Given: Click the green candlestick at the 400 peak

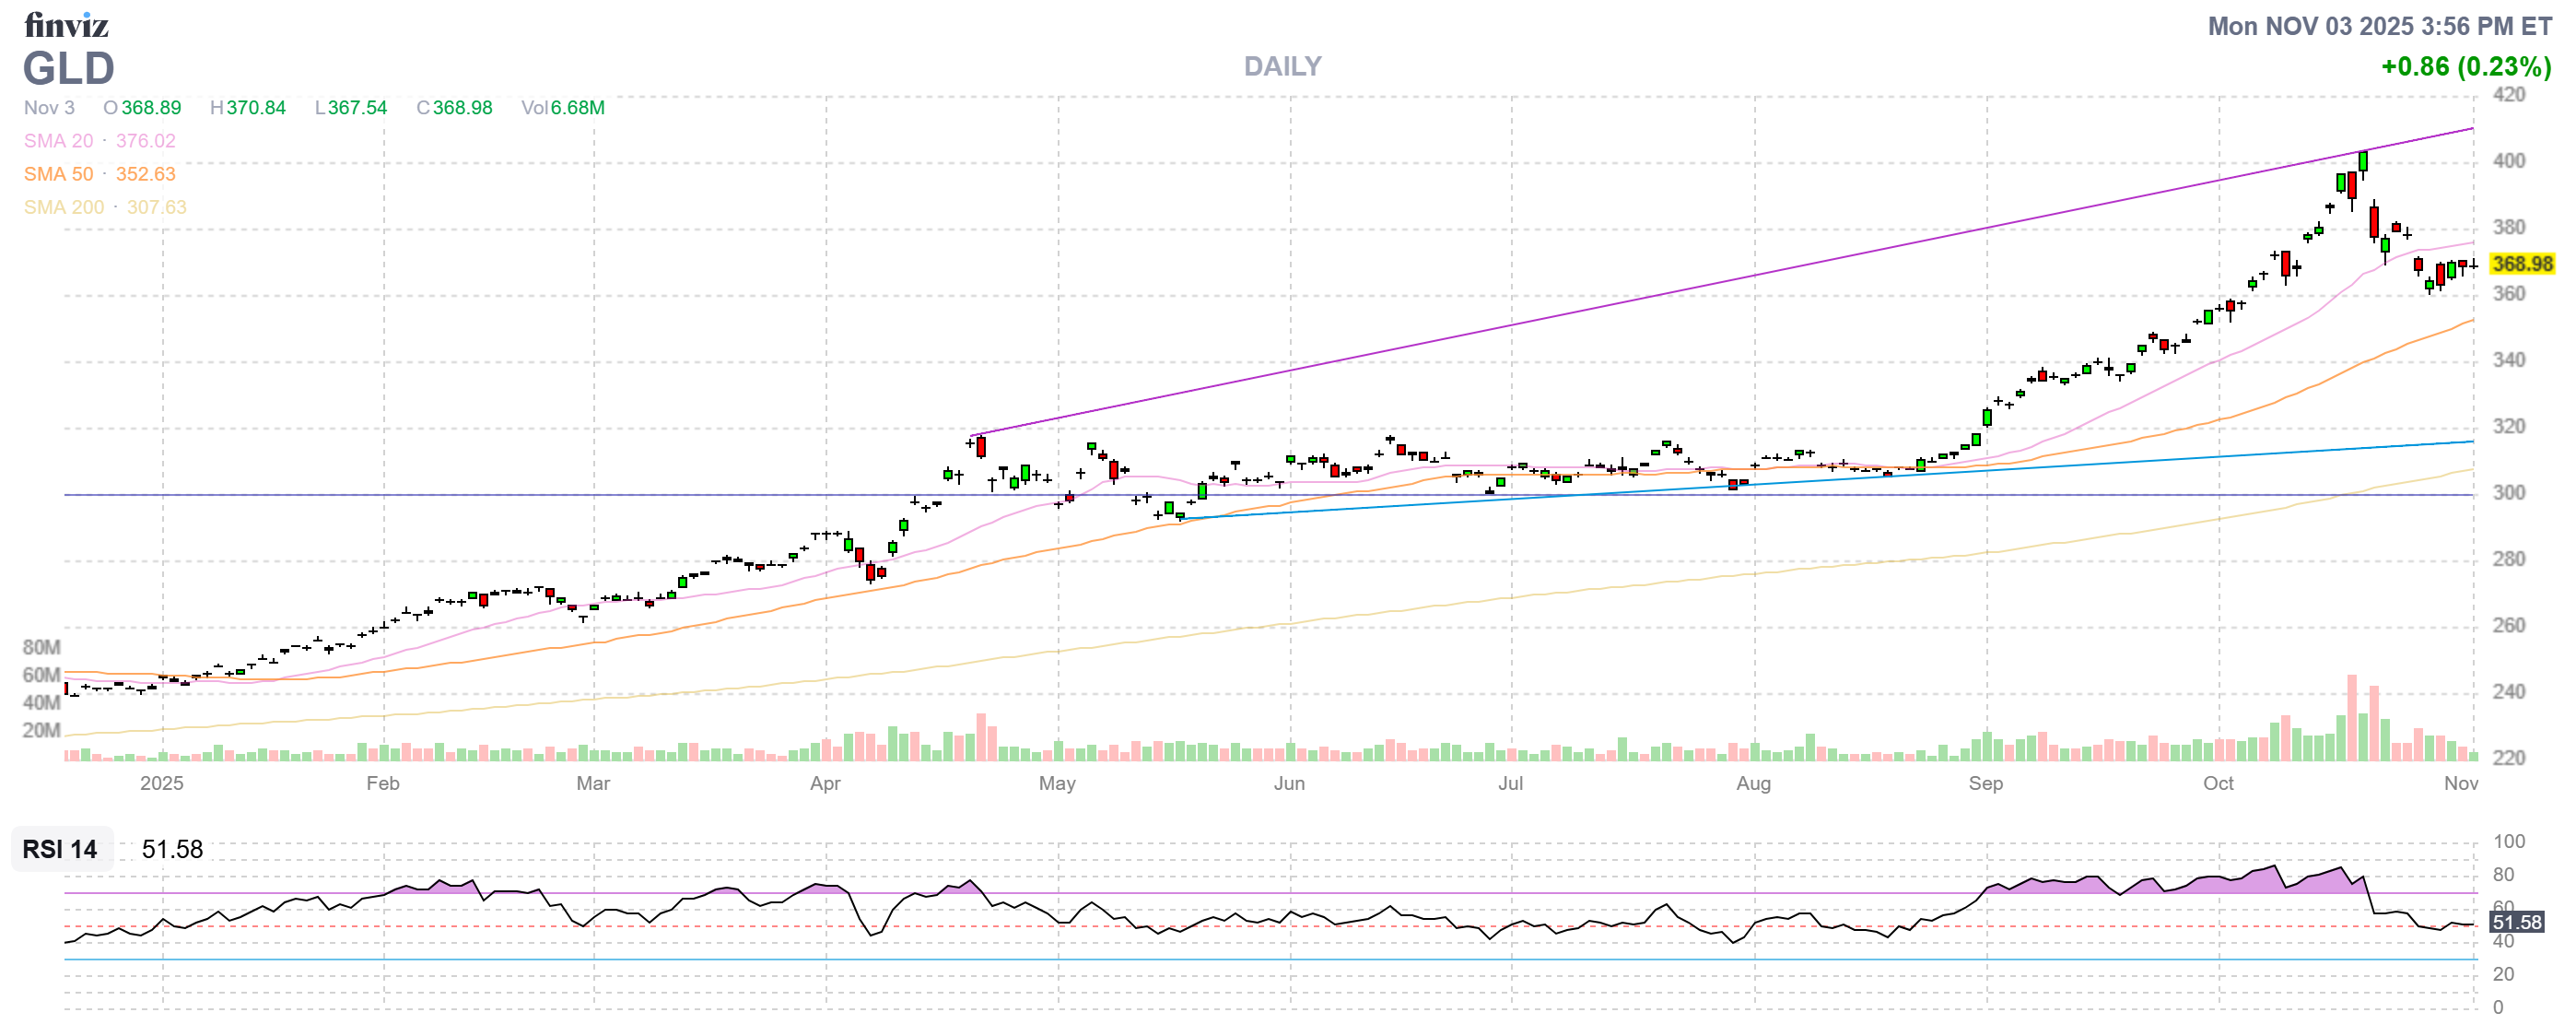Looking at the screenshot, I should pyautogui.click(x=2362, y=162).
